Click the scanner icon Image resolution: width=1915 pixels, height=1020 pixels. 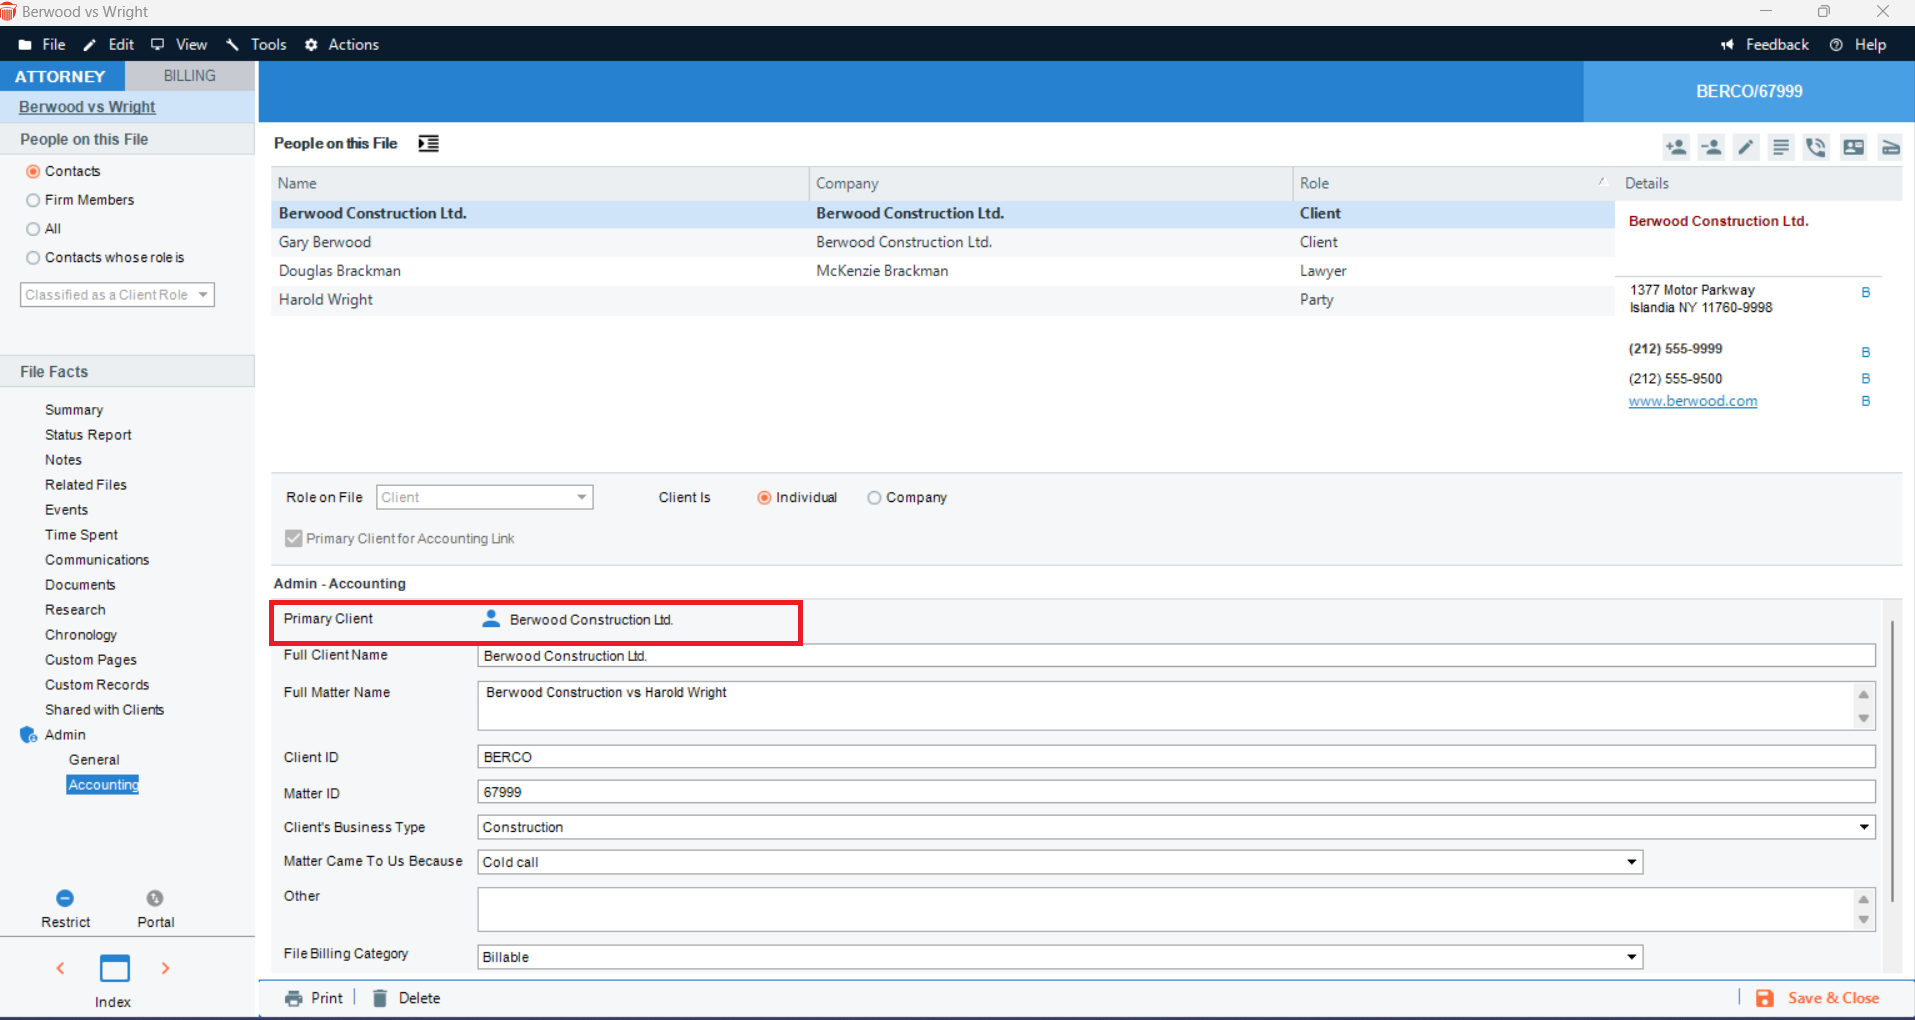(1890, 147)
